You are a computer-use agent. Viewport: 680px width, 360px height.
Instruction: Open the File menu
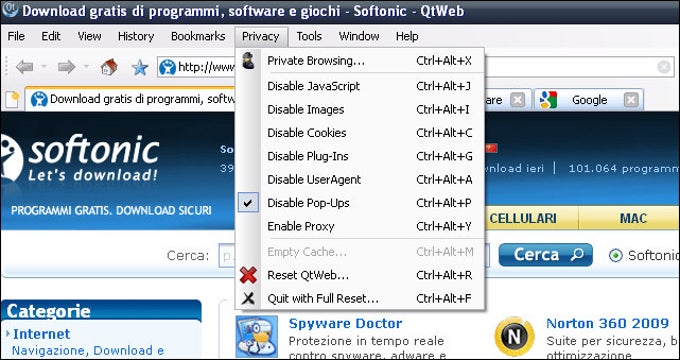pos(16,36)
